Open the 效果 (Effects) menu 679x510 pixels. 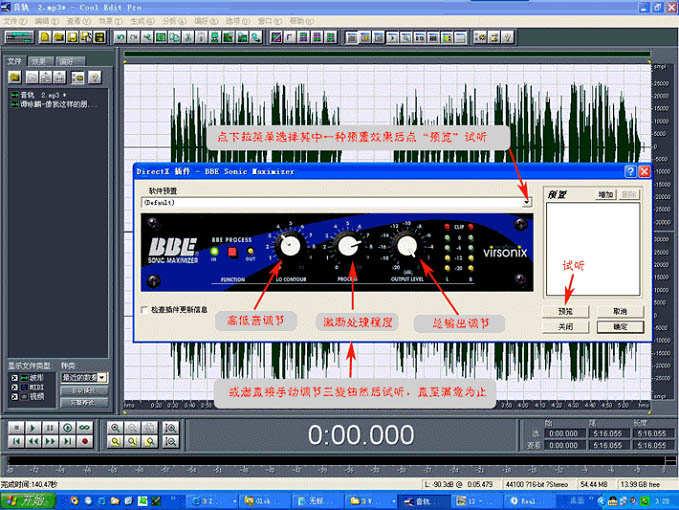click(105, 20)
